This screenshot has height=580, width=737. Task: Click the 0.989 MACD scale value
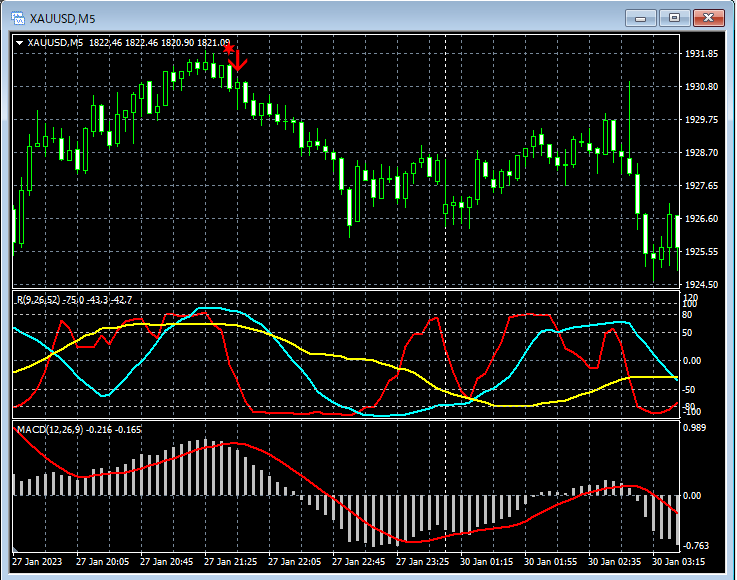[696, 428]
